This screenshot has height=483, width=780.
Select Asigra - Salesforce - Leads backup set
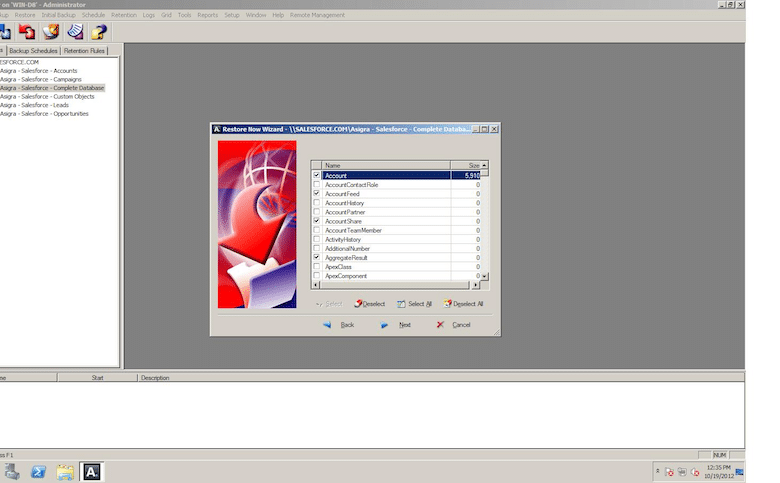pos(34,105)
